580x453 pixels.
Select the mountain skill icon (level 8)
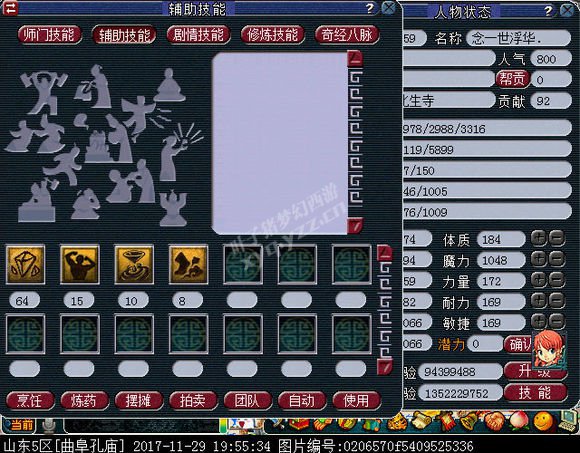pyautogui.click(x=188, y=264)
